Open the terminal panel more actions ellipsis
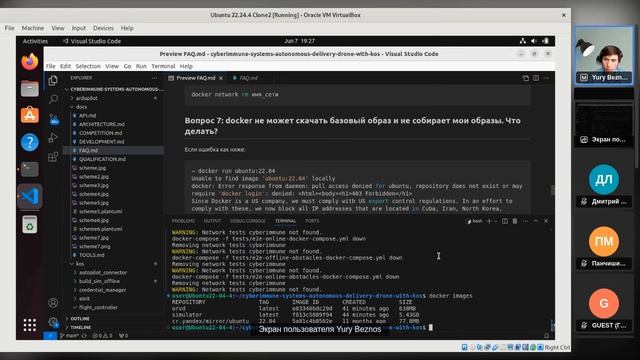This screenshot has width=640, height=360. tap(525, 221)
